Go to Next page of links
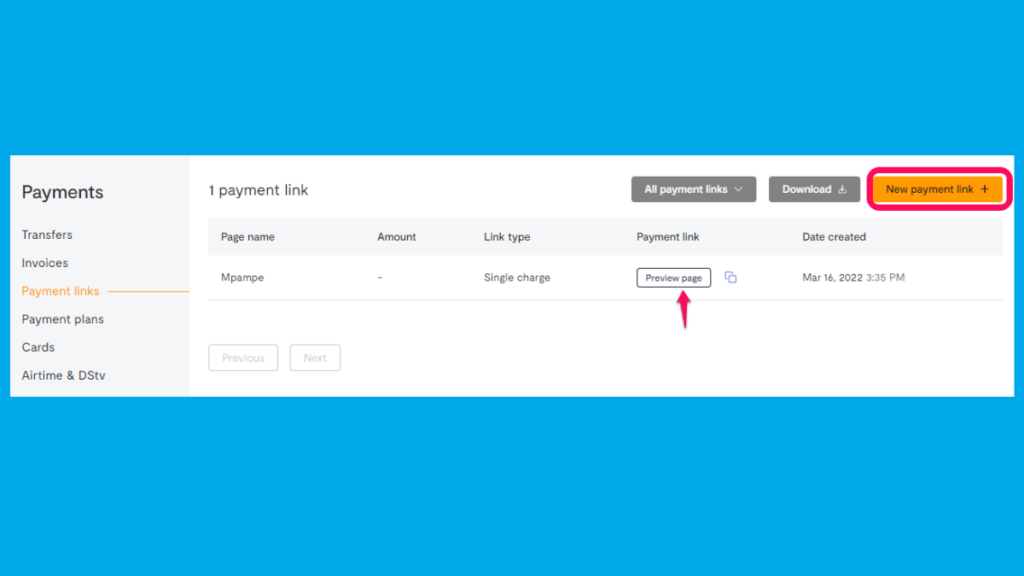The width and height of the screenshot is (1024, 576). (315, 358)
